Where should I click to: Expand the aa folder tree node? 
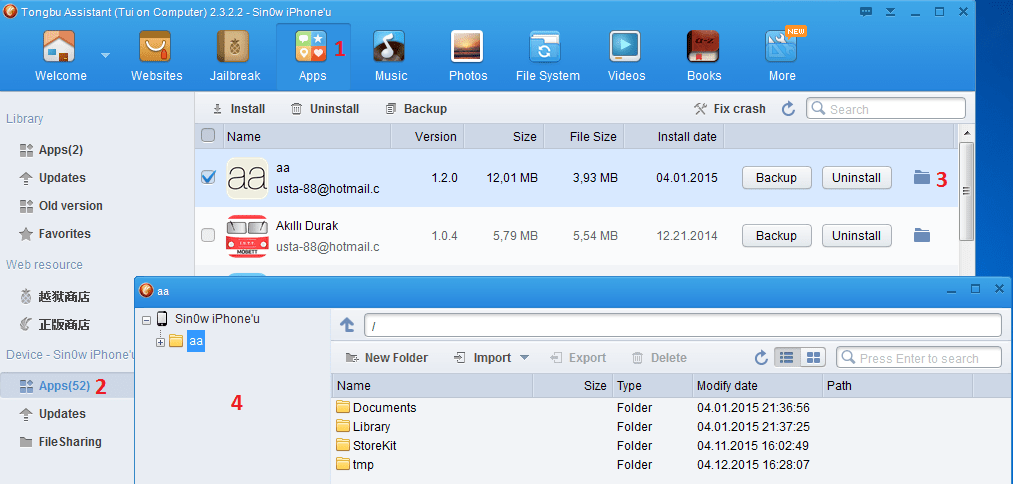tap(160, 342)
